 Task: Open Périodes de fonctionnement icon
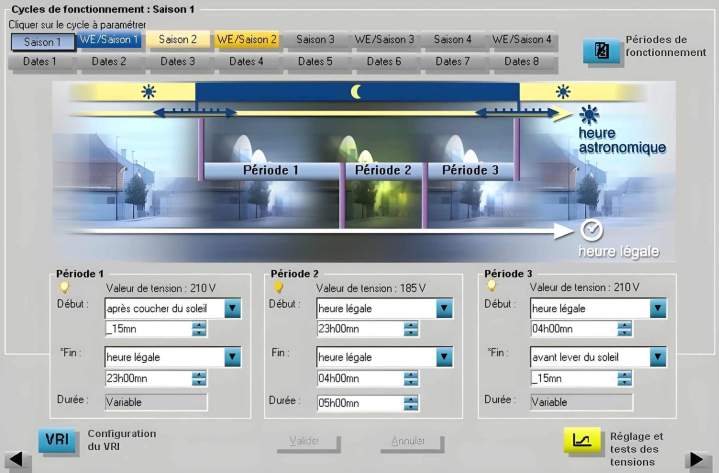[602, 50]
